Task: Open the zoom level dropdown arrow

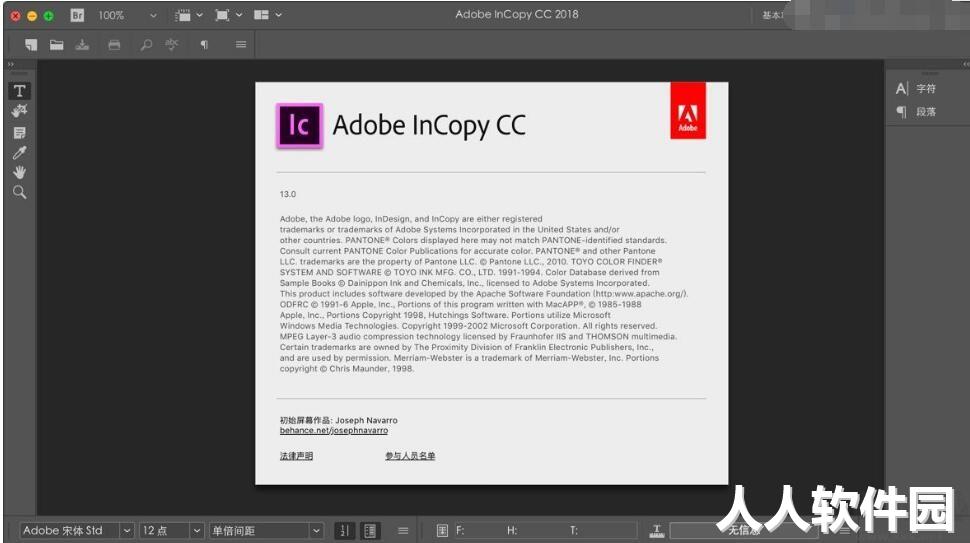Action: tap(153, 15)
